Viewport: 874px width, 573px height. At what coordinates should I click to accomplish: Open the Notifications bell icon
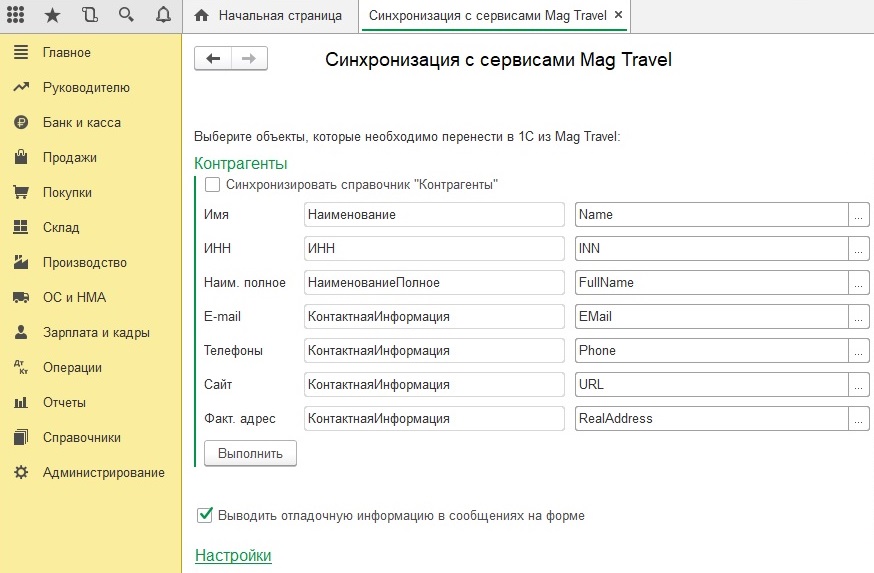(x=163, y=14)
